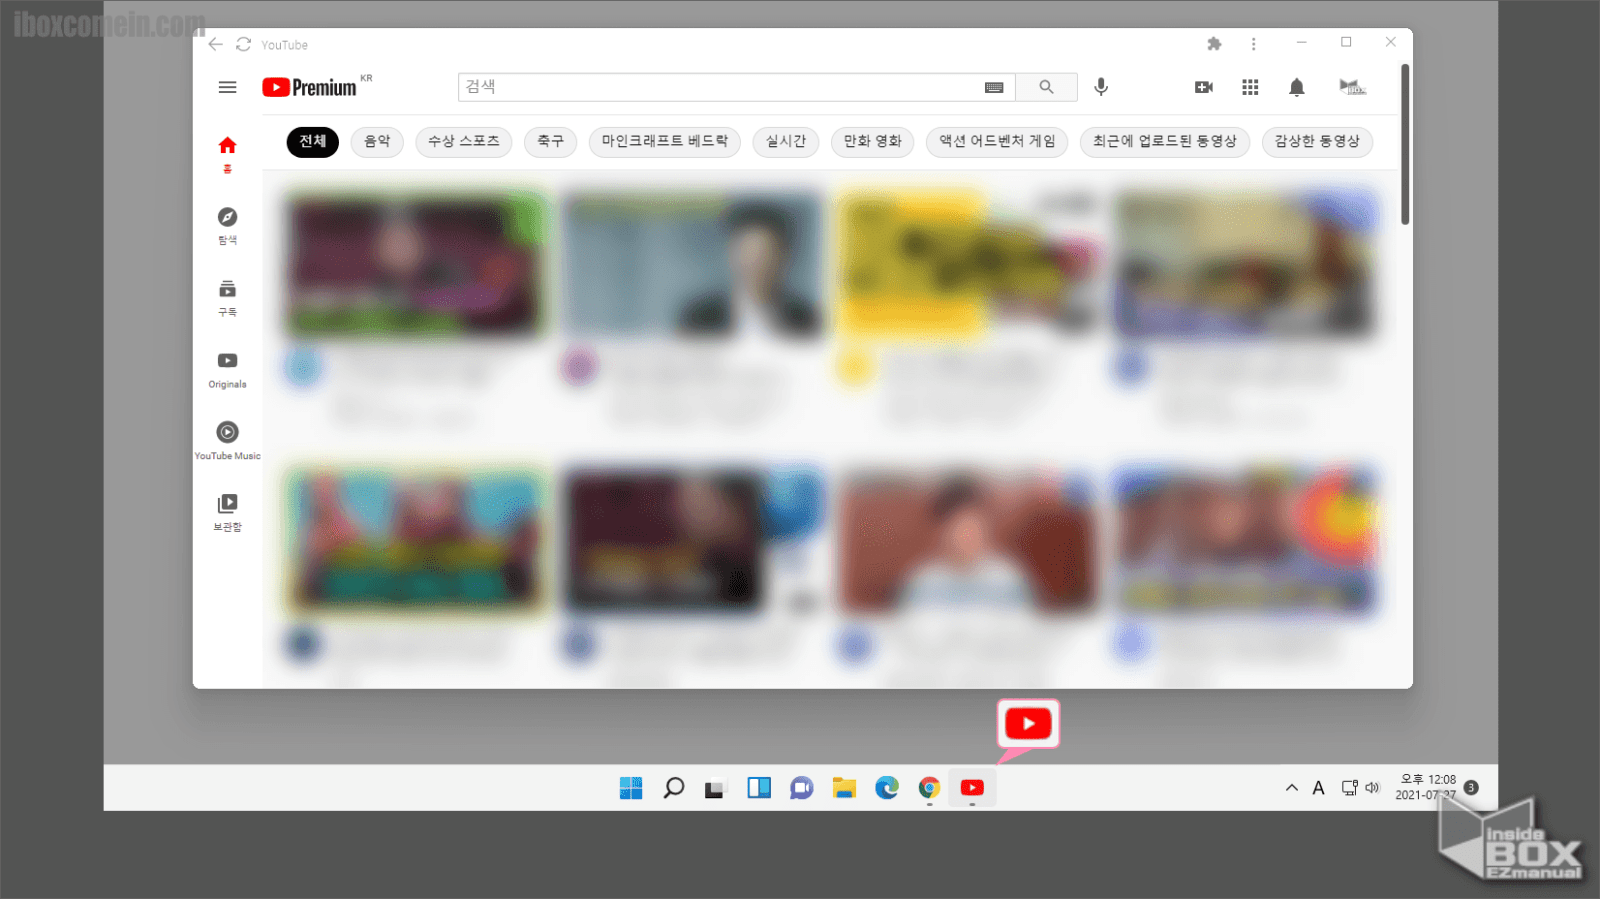Image resolution: width=1600 pixels, height=899 pixels.
Task: Click the magnifier search button
Action: point(1046,87)
